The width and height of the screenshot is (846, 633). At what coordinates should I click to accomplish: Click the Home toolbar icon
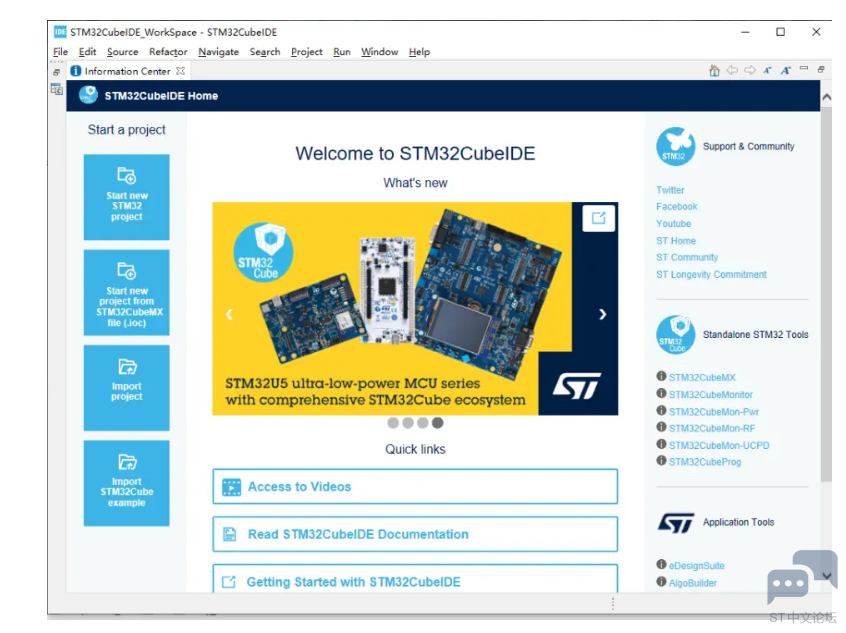[714, 70]
